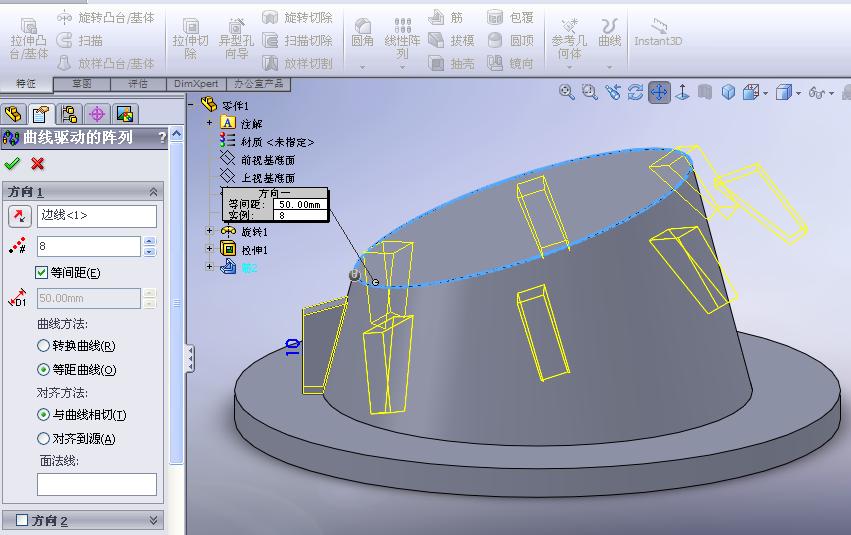Select the 扫描切除 swept cut tool
The image size is (851, 535).
[297, 40]
